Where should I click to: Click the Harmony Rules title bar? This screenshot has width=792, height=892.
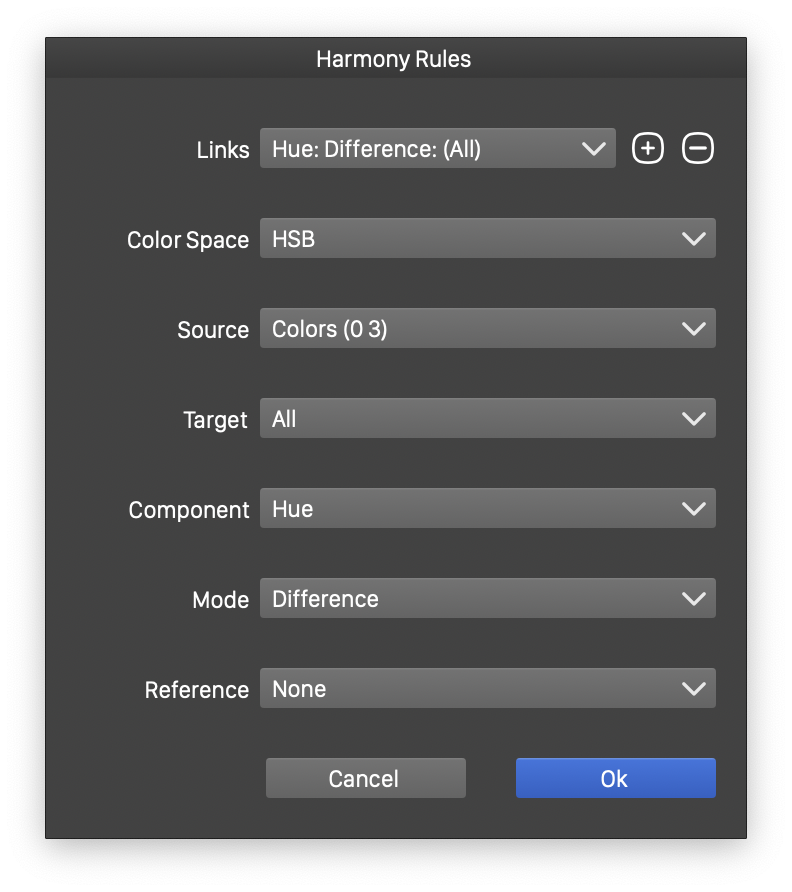394,59
